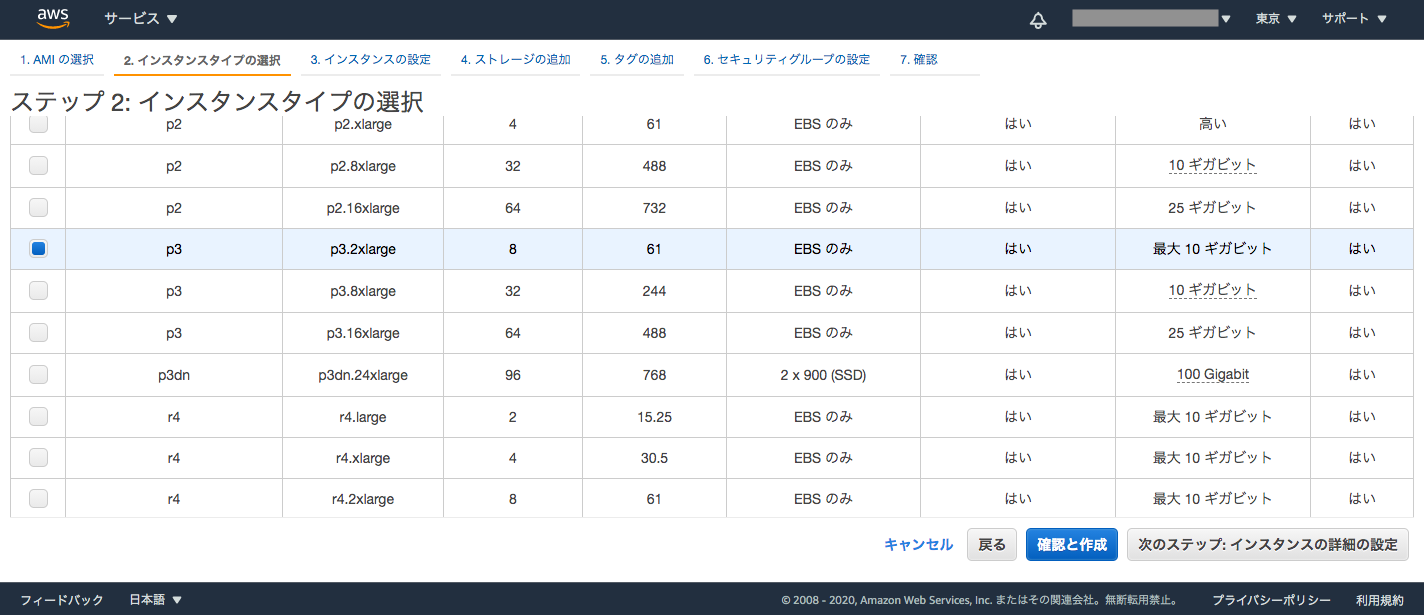This screenshot has width=1424, height=615.
Task: Click the 確認と作成 button
Action: click(1071, 545)
